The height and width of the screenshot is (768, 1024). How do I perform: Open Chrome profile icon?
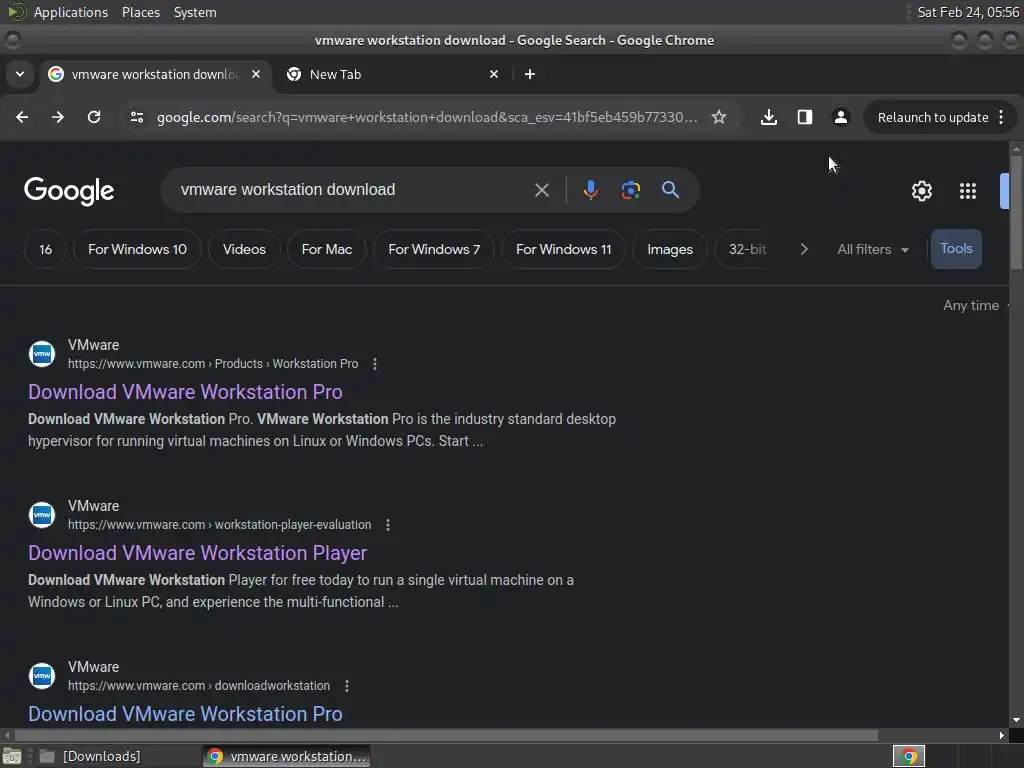840,117
